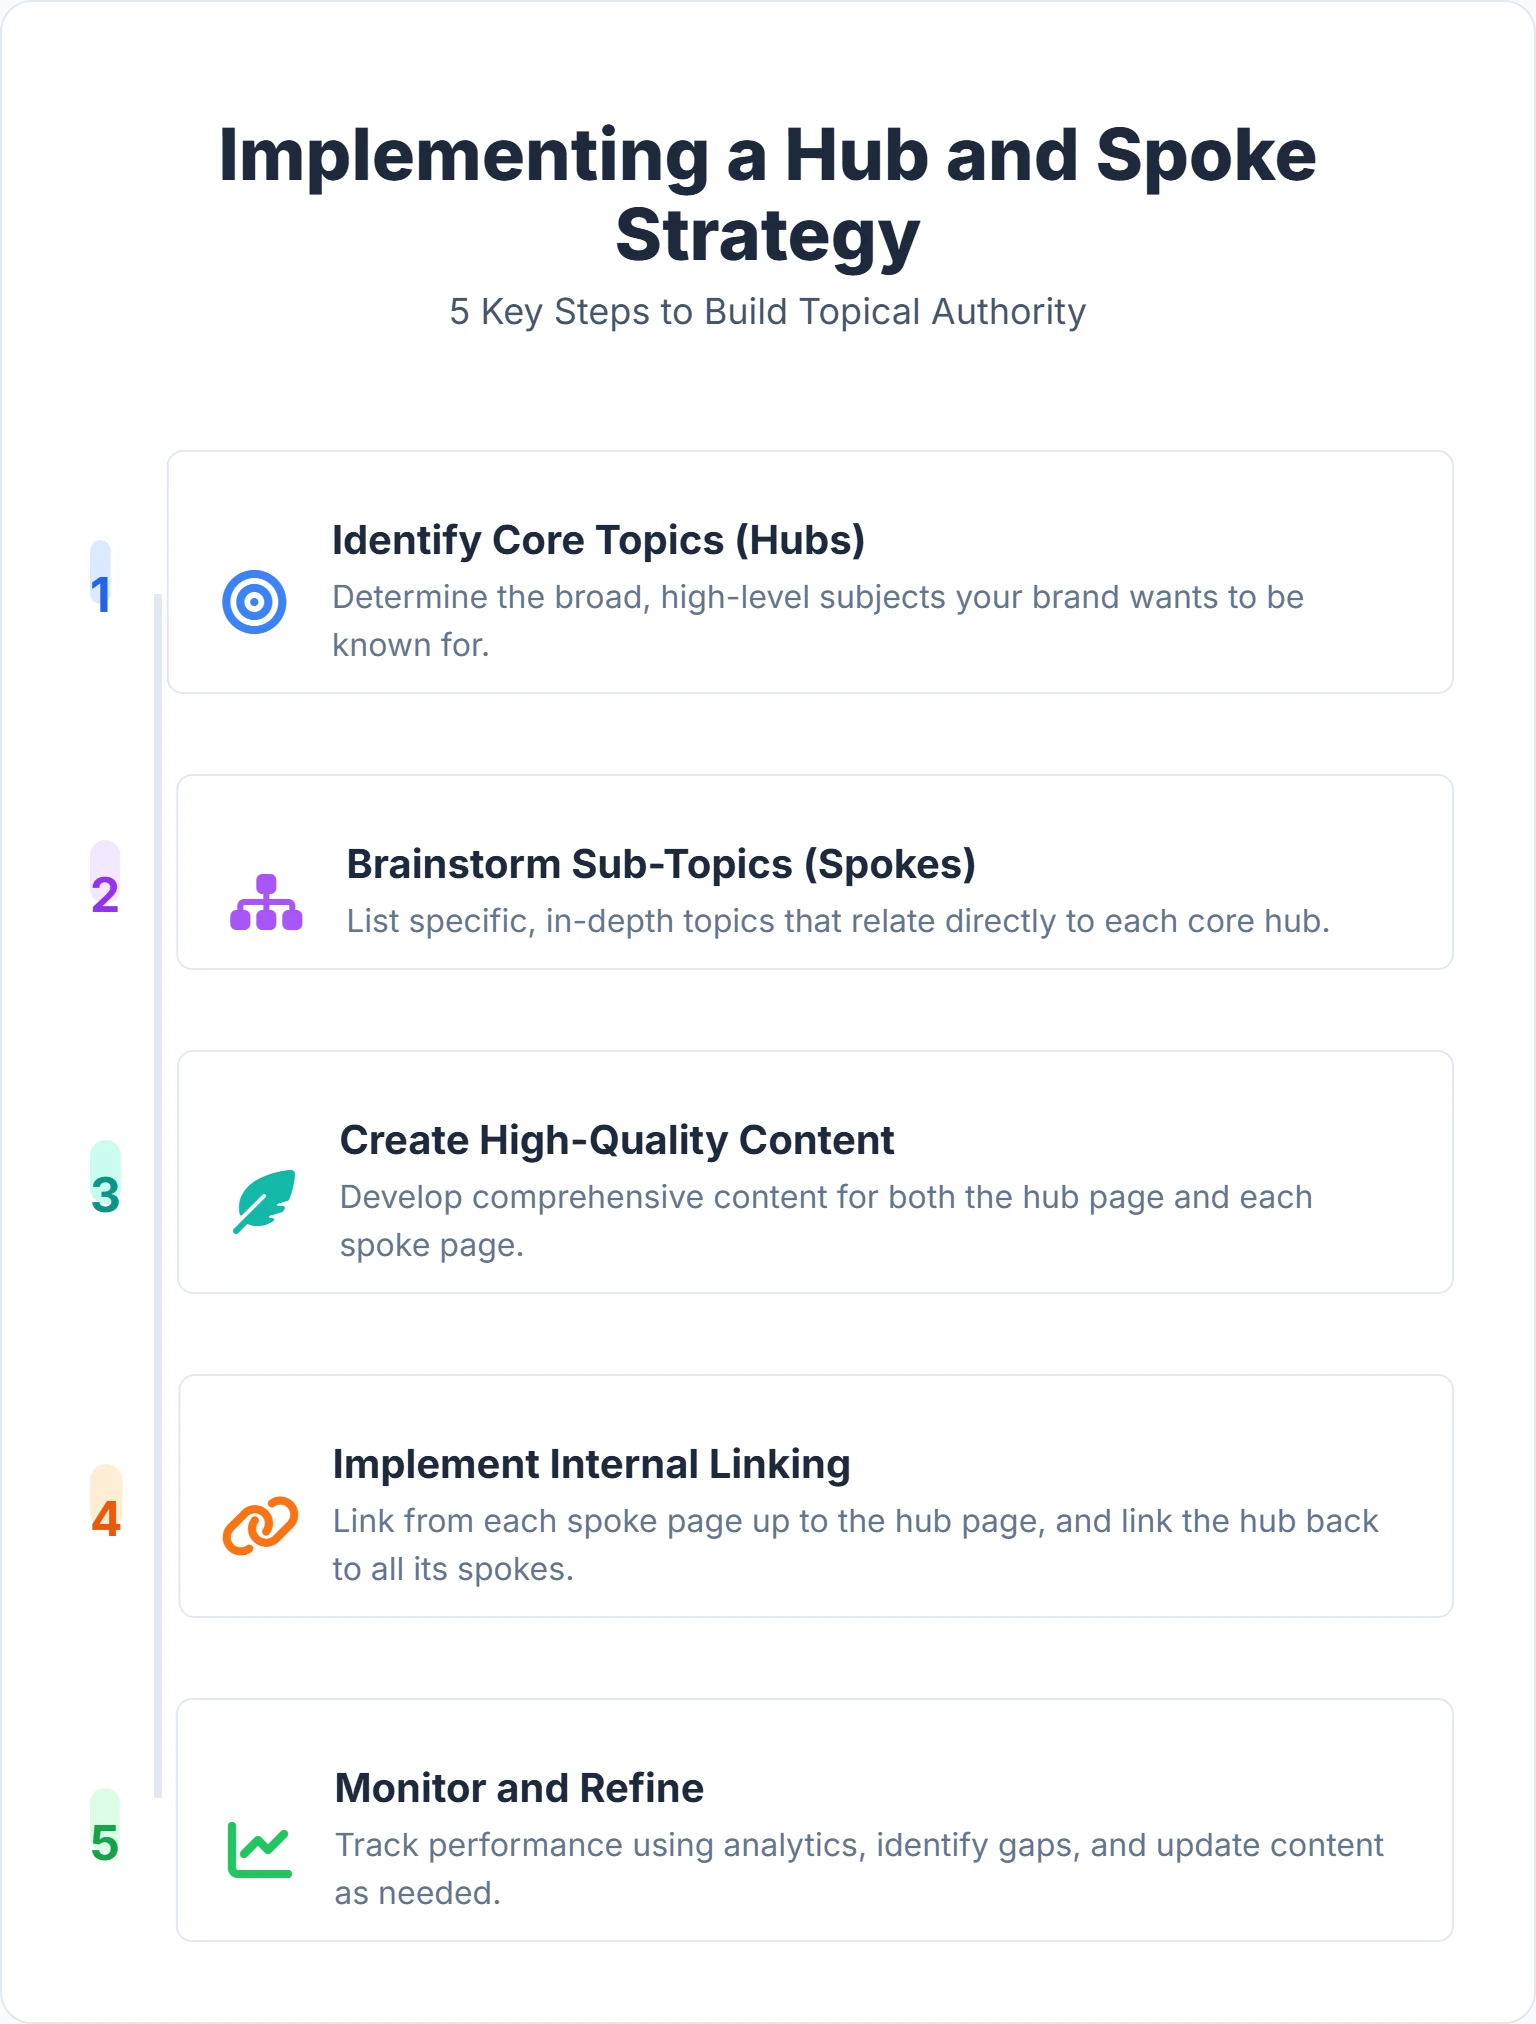
Task: Select step number 1 badge
Action: click(x=100, y=579)
